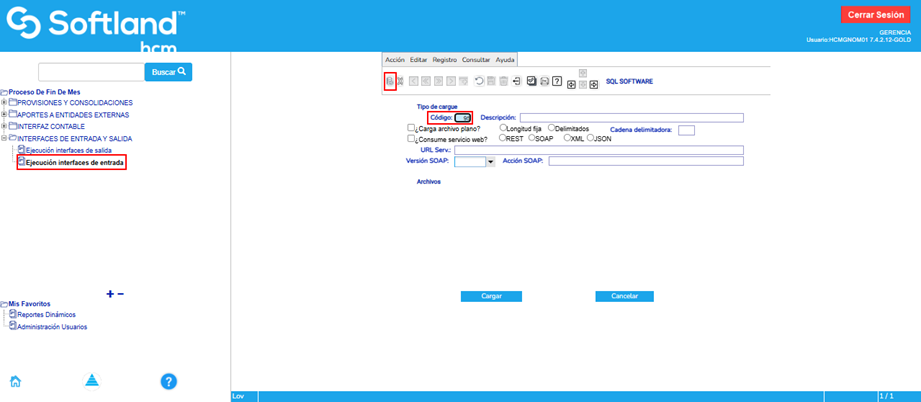Viewport: 921px width, 402px height.
Task: Click the first toolbar icon highlighted in red
Action: [389, 81]
